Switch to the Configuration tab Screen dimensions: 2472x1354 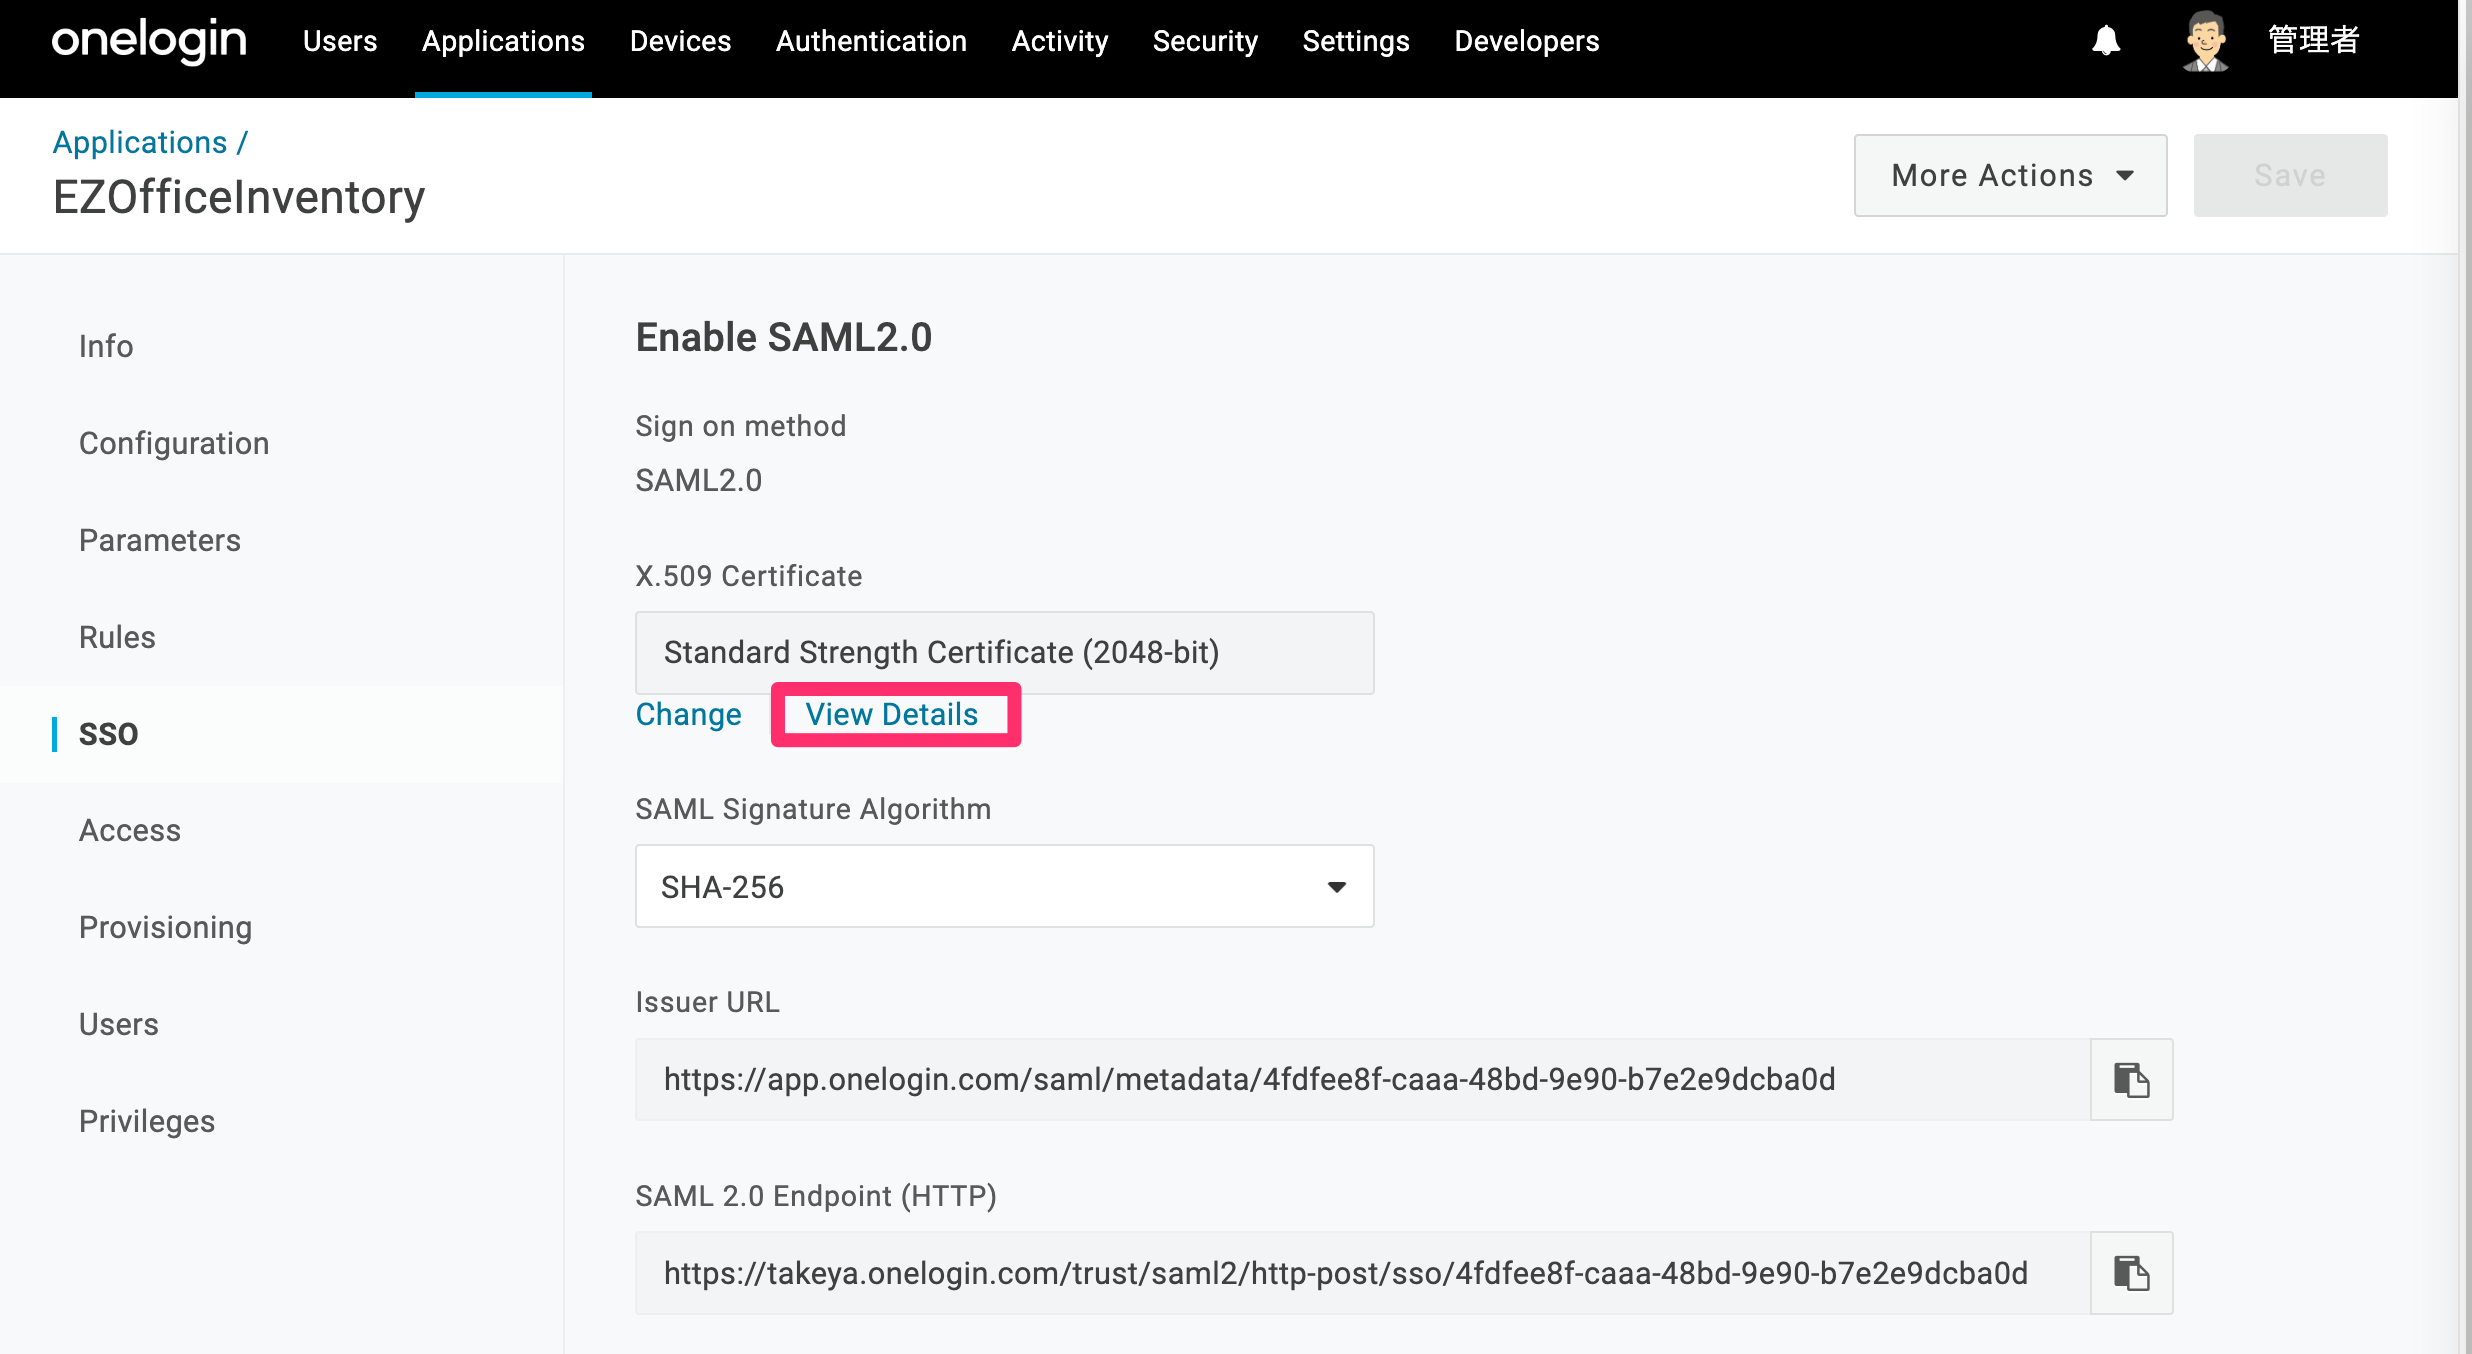(174, 443)
